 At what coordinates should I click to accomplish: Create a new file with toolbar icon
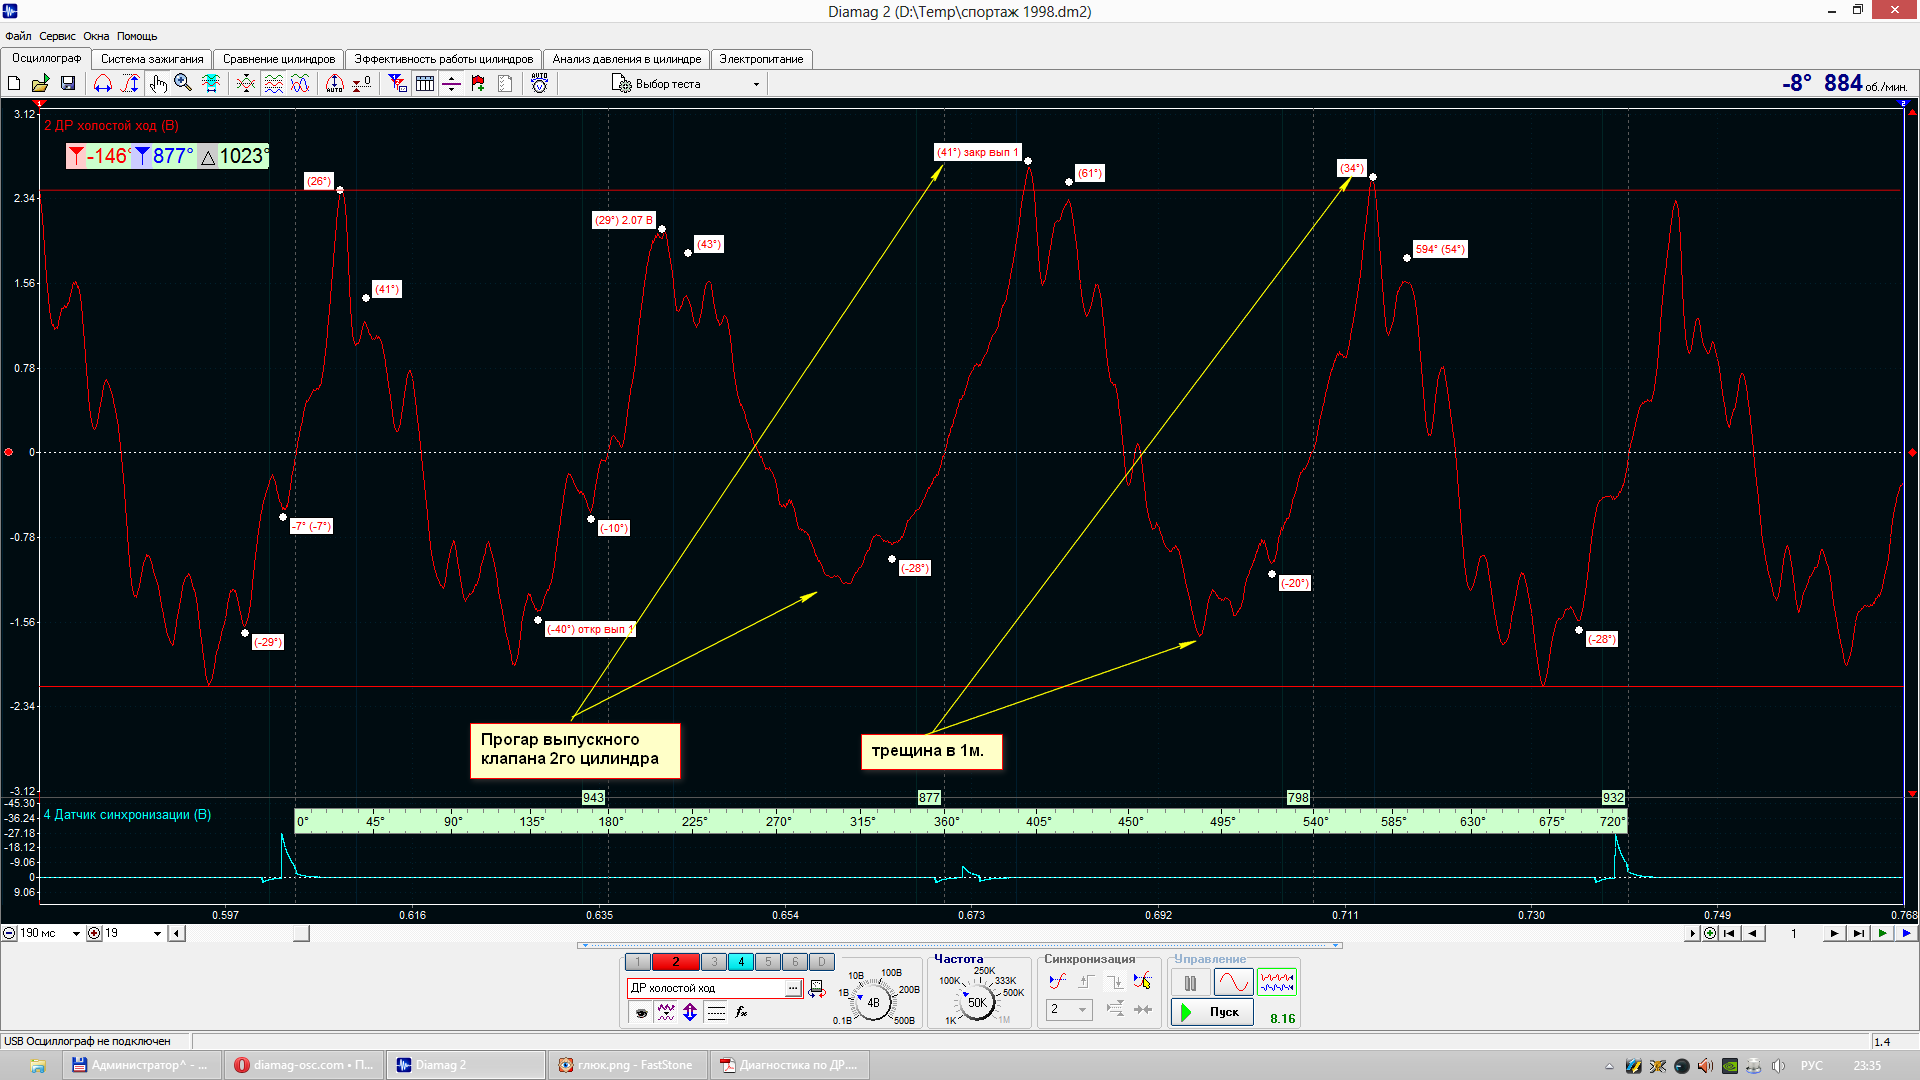click(x=14, y=84)
